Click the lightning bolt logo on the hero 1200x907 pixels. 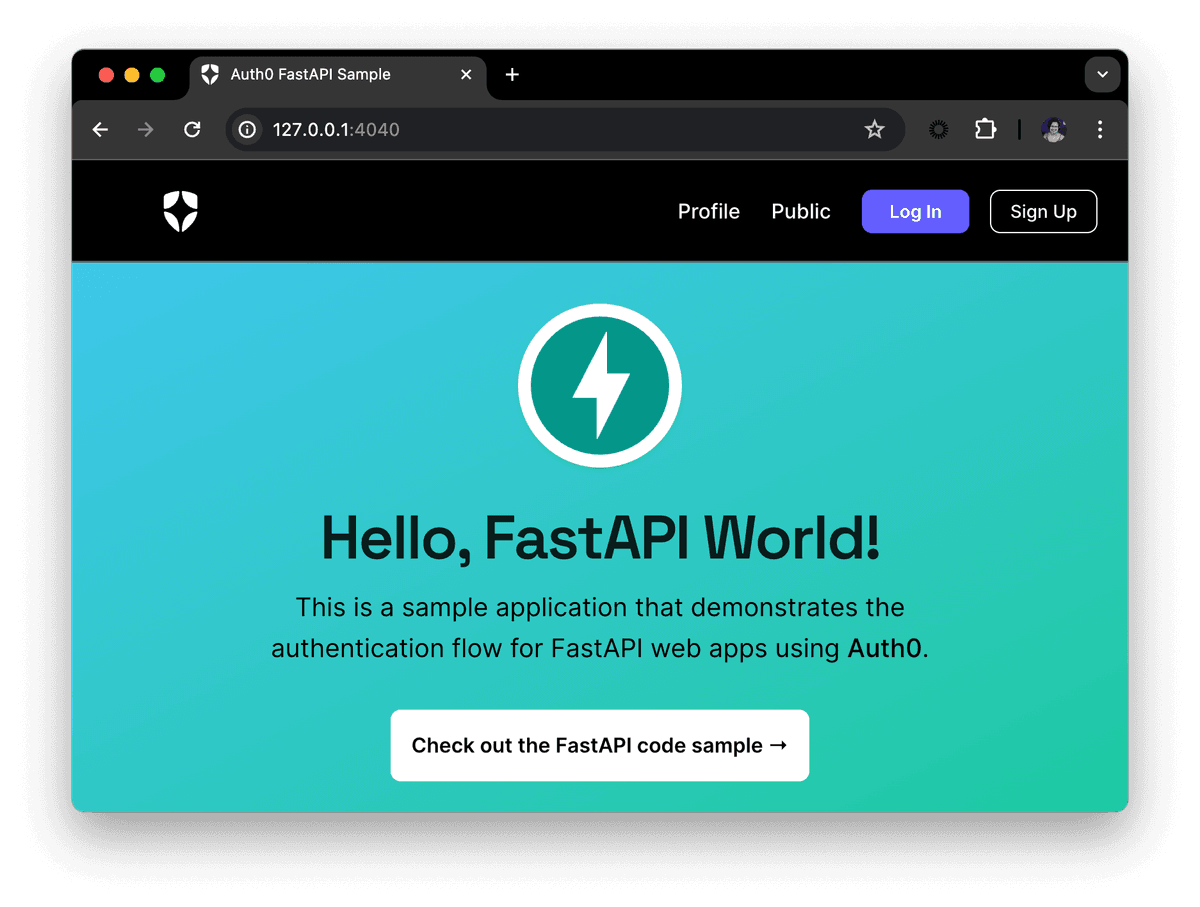(x=600, y=386)
